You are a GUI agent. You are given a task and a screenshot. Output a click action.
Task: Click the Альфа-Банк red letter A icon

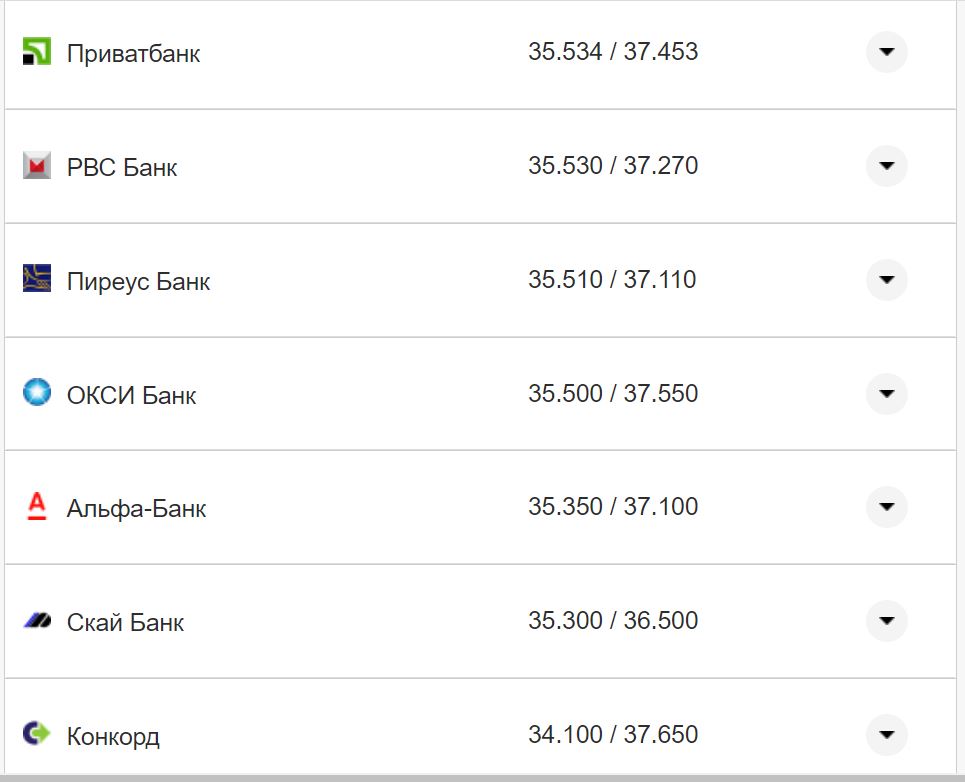[36, 507]
